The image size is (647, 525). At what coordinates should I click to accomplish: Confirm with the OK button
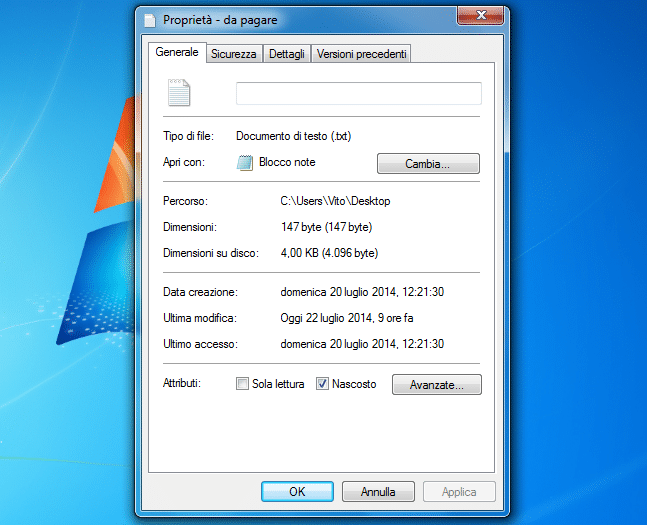pyautogui.click(x=297, y=492)
